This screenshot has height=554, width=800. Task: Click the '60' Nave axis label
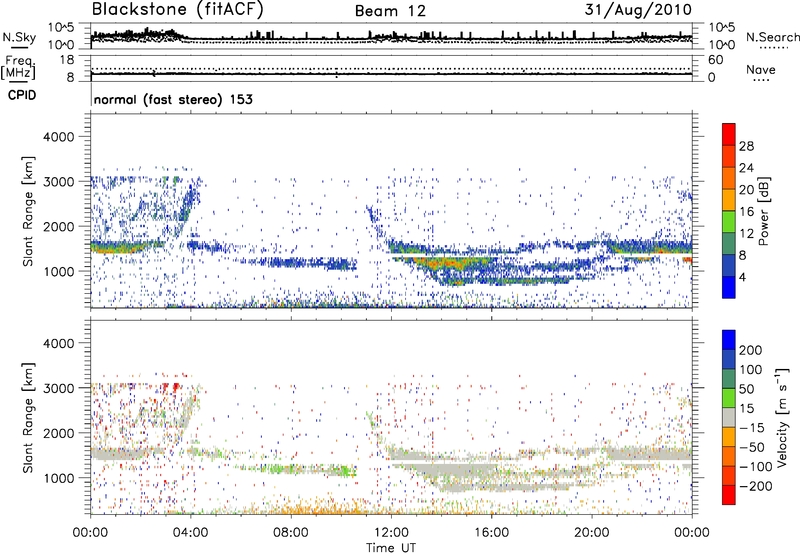[x=715, y=60]
